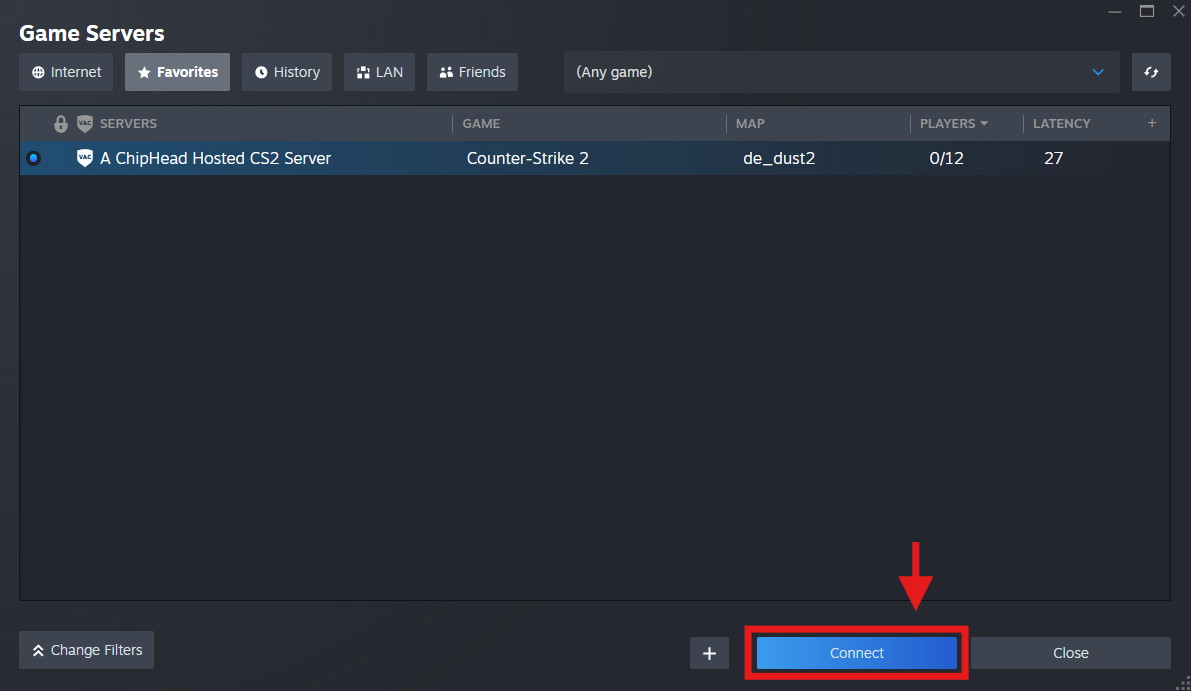Click the '0/12' players cell

point(946,158)
